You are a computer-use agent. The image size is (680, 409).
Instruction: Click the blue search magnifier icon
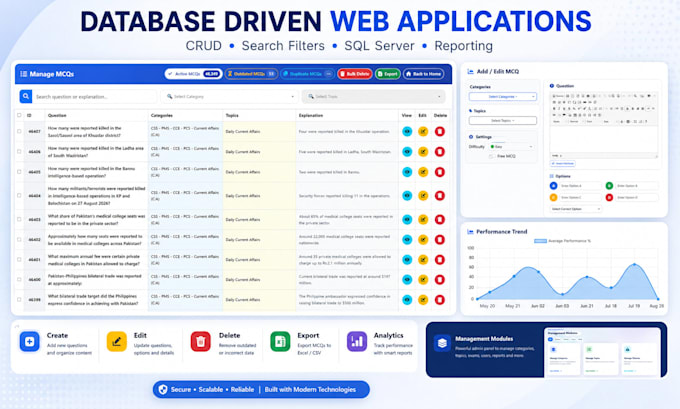(x=26, y=96)
